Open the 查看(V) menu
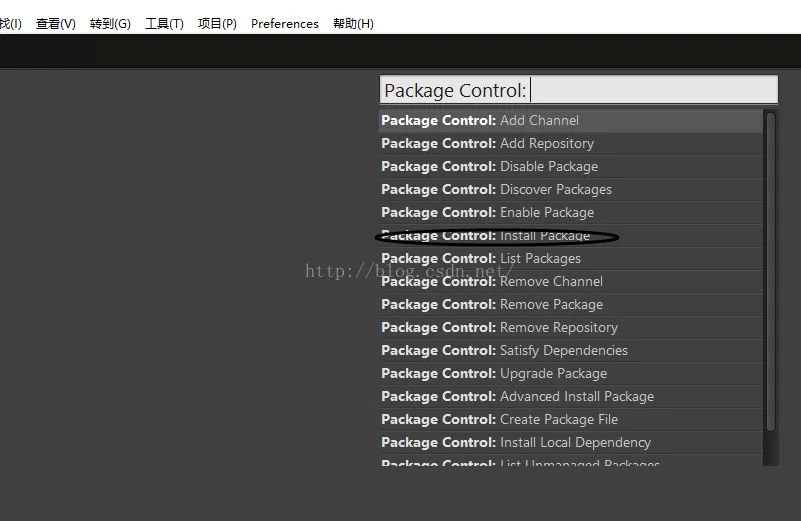Image resolution: width=801 pixels, height=521 pixels. point(55,24)
